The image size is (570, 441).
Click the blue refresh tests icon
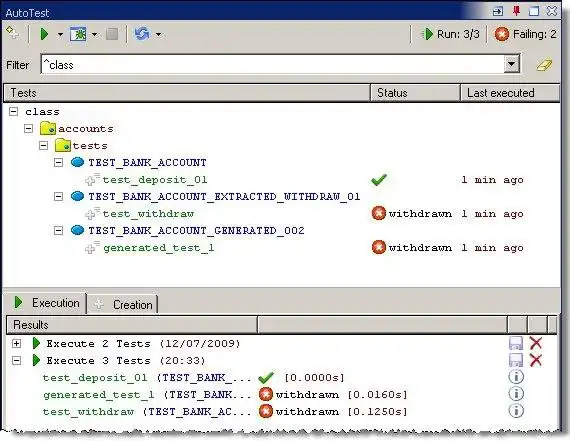click(x=142, y=34)
